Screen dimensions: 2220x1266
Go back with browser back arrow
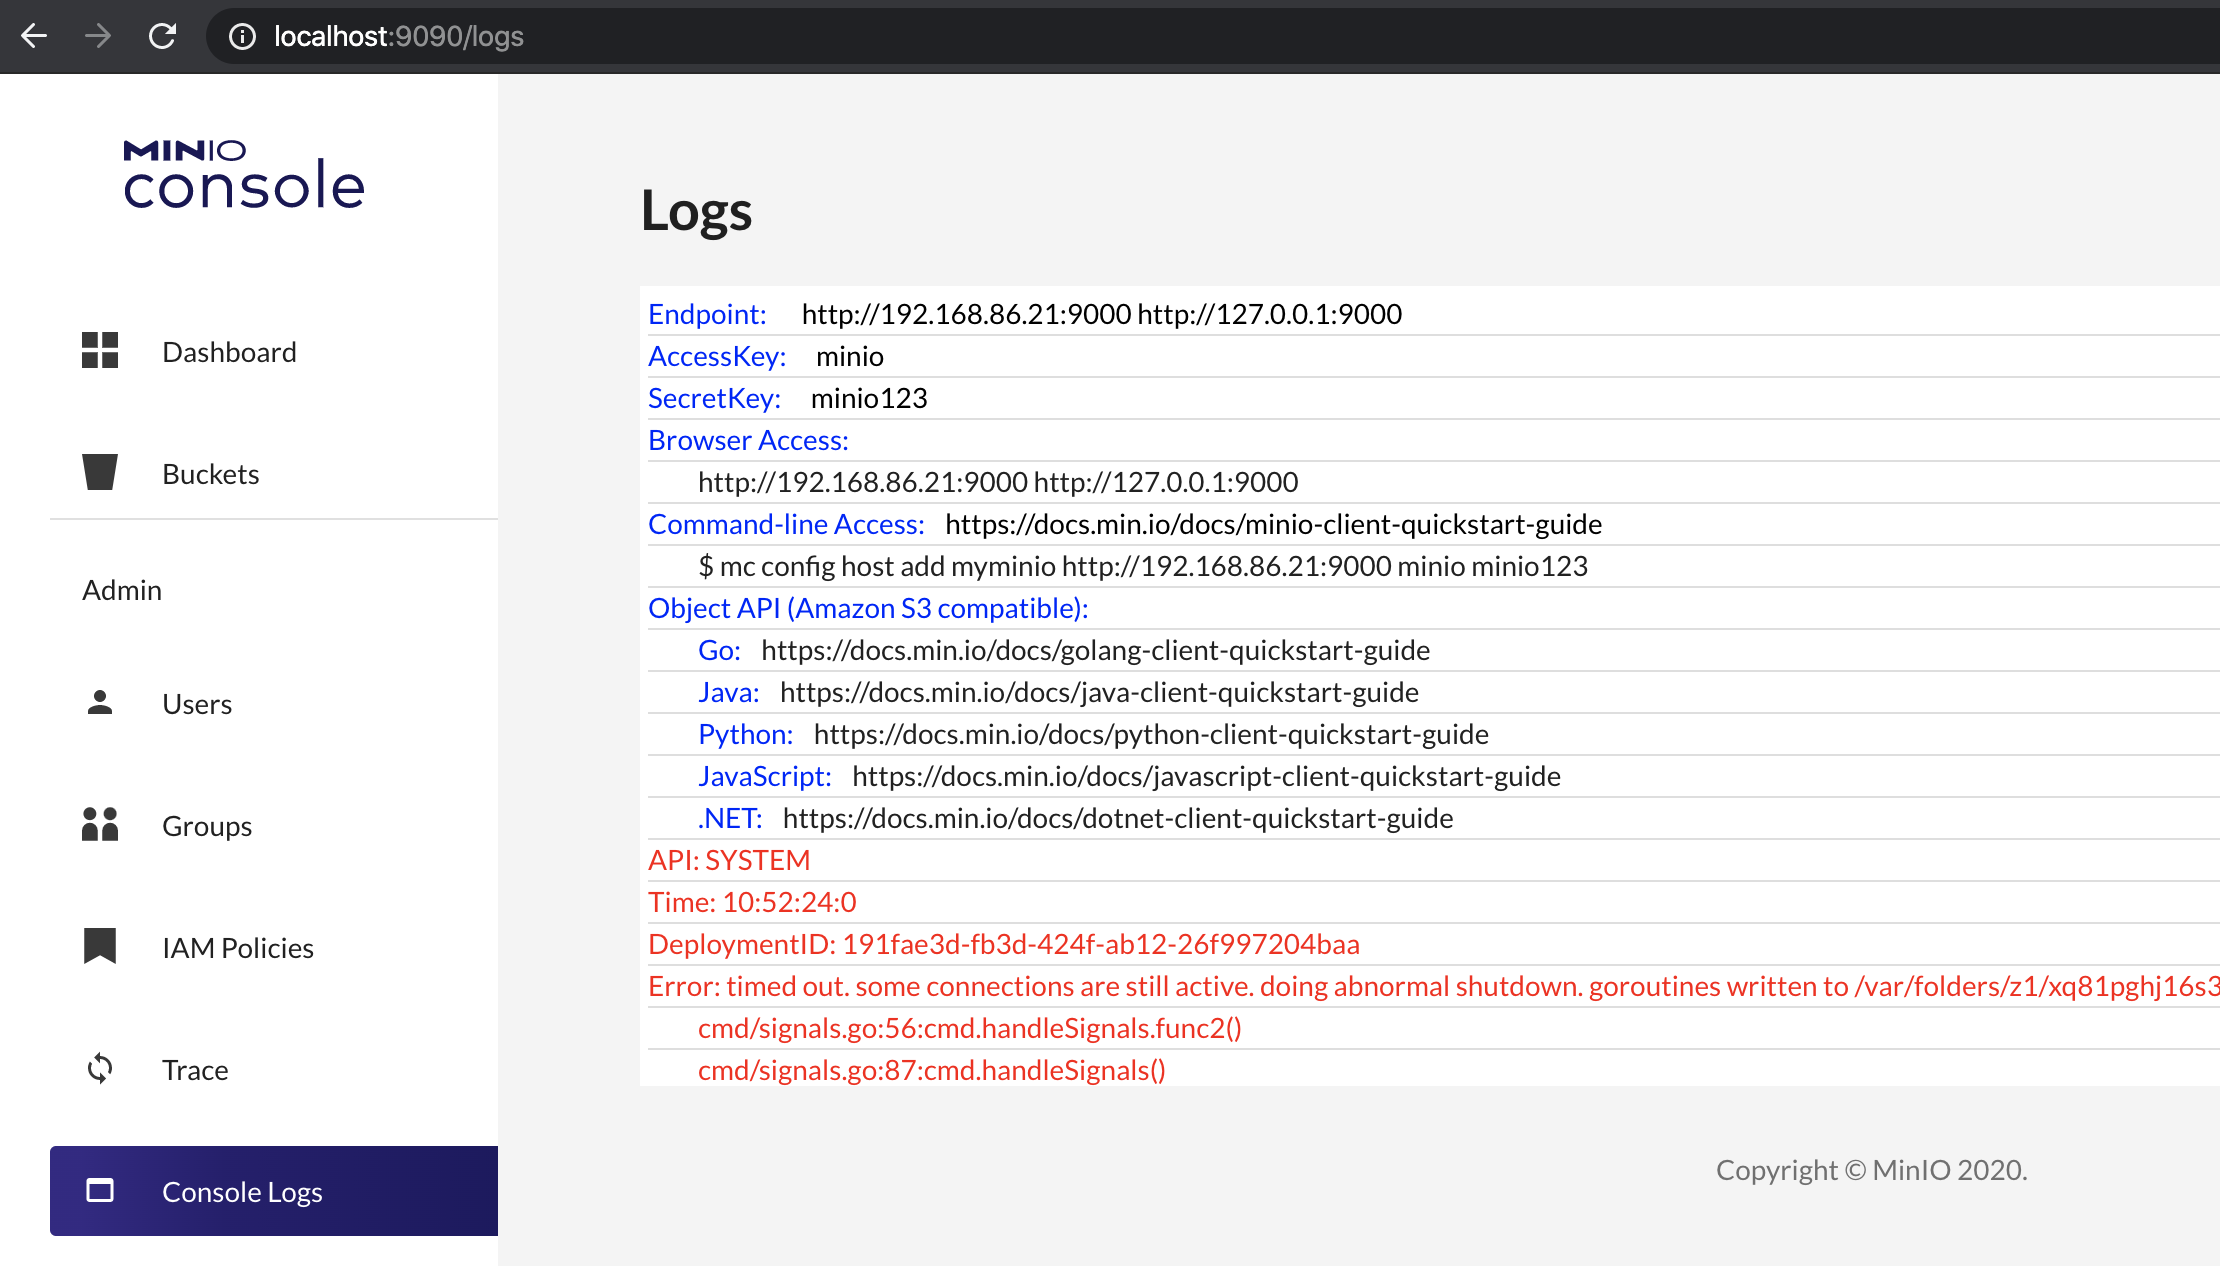pyautogui.click(x=34, y=37)
